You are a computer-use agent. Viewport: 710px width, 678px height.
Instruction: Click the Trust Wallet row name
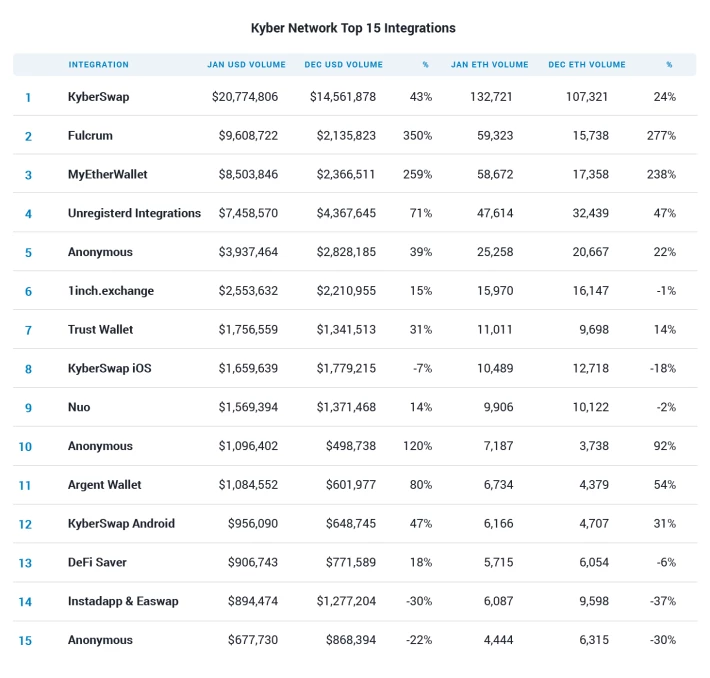(x=101, y=329)
